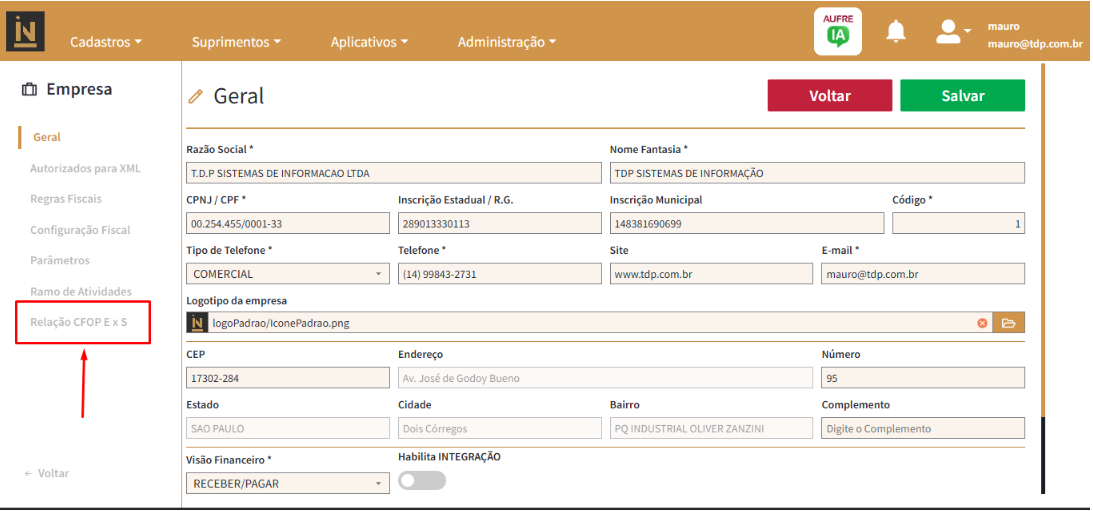This screenshot has width=1093, height=511.
Task: Click the sidebar ← Voltar link
Action: [47, 473]
